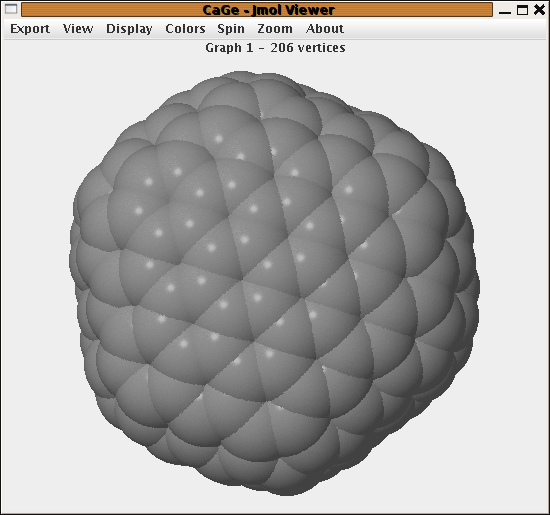Open the Spin menu

pyautogui.click(x=231, y=29)
